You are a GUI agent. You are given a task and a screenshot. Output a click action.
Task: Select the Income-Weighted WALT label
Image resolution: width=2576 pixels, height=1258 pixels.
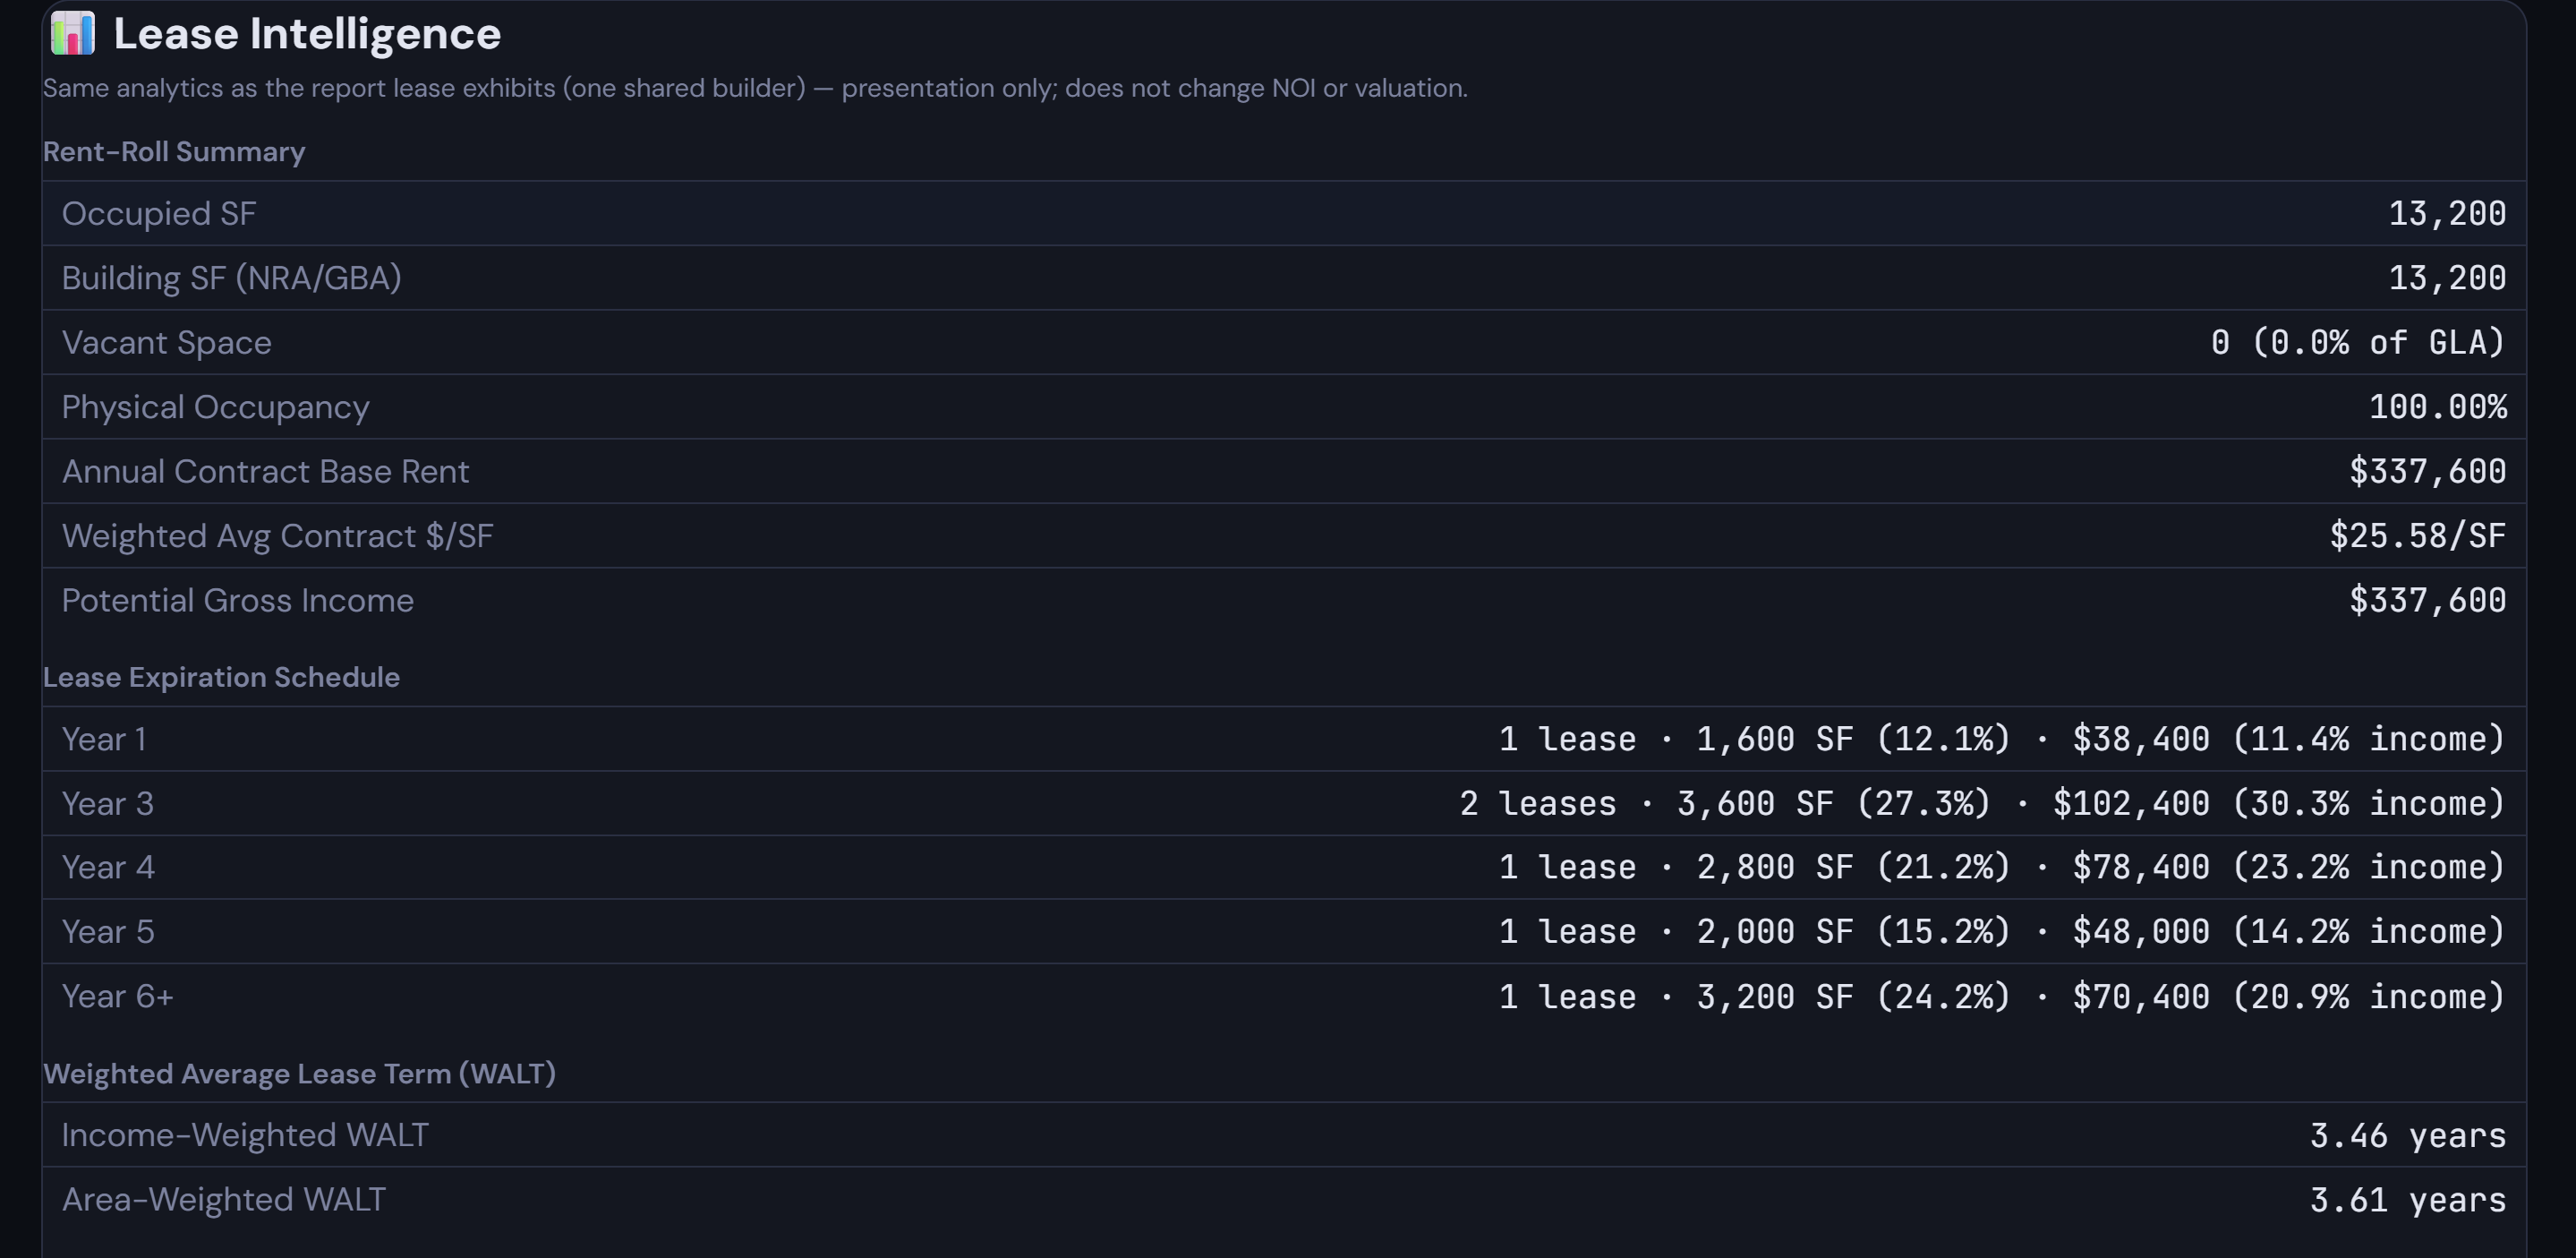[245, 1136]
